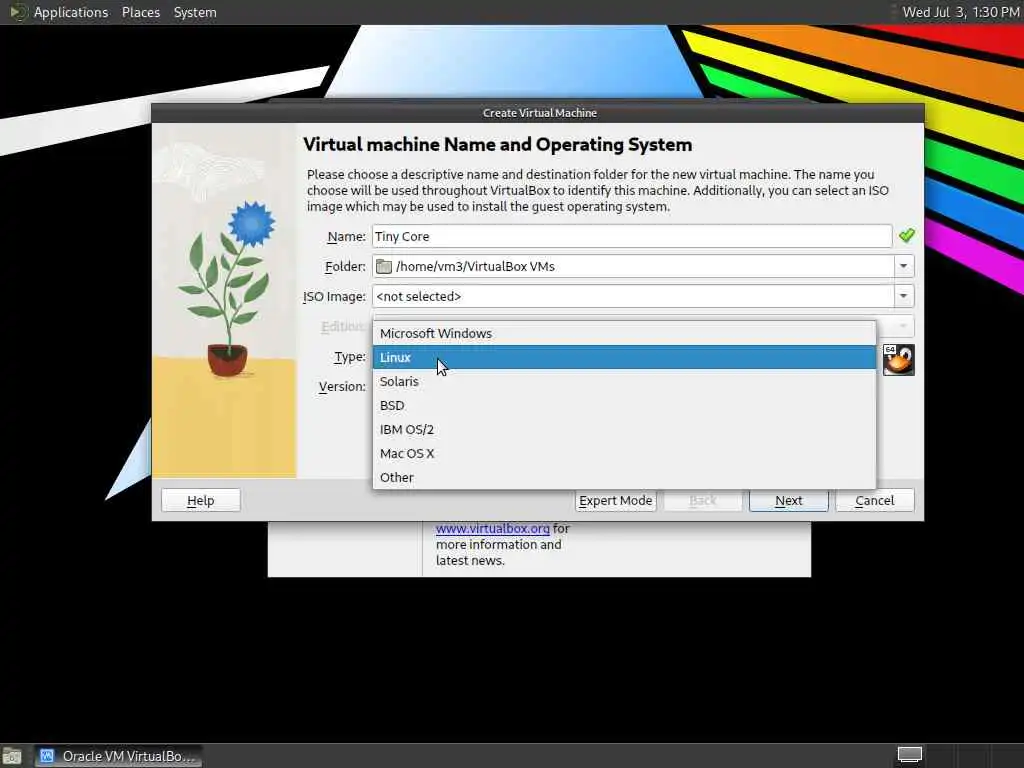Pick Other from the OS type list

(x=624, y=477)
